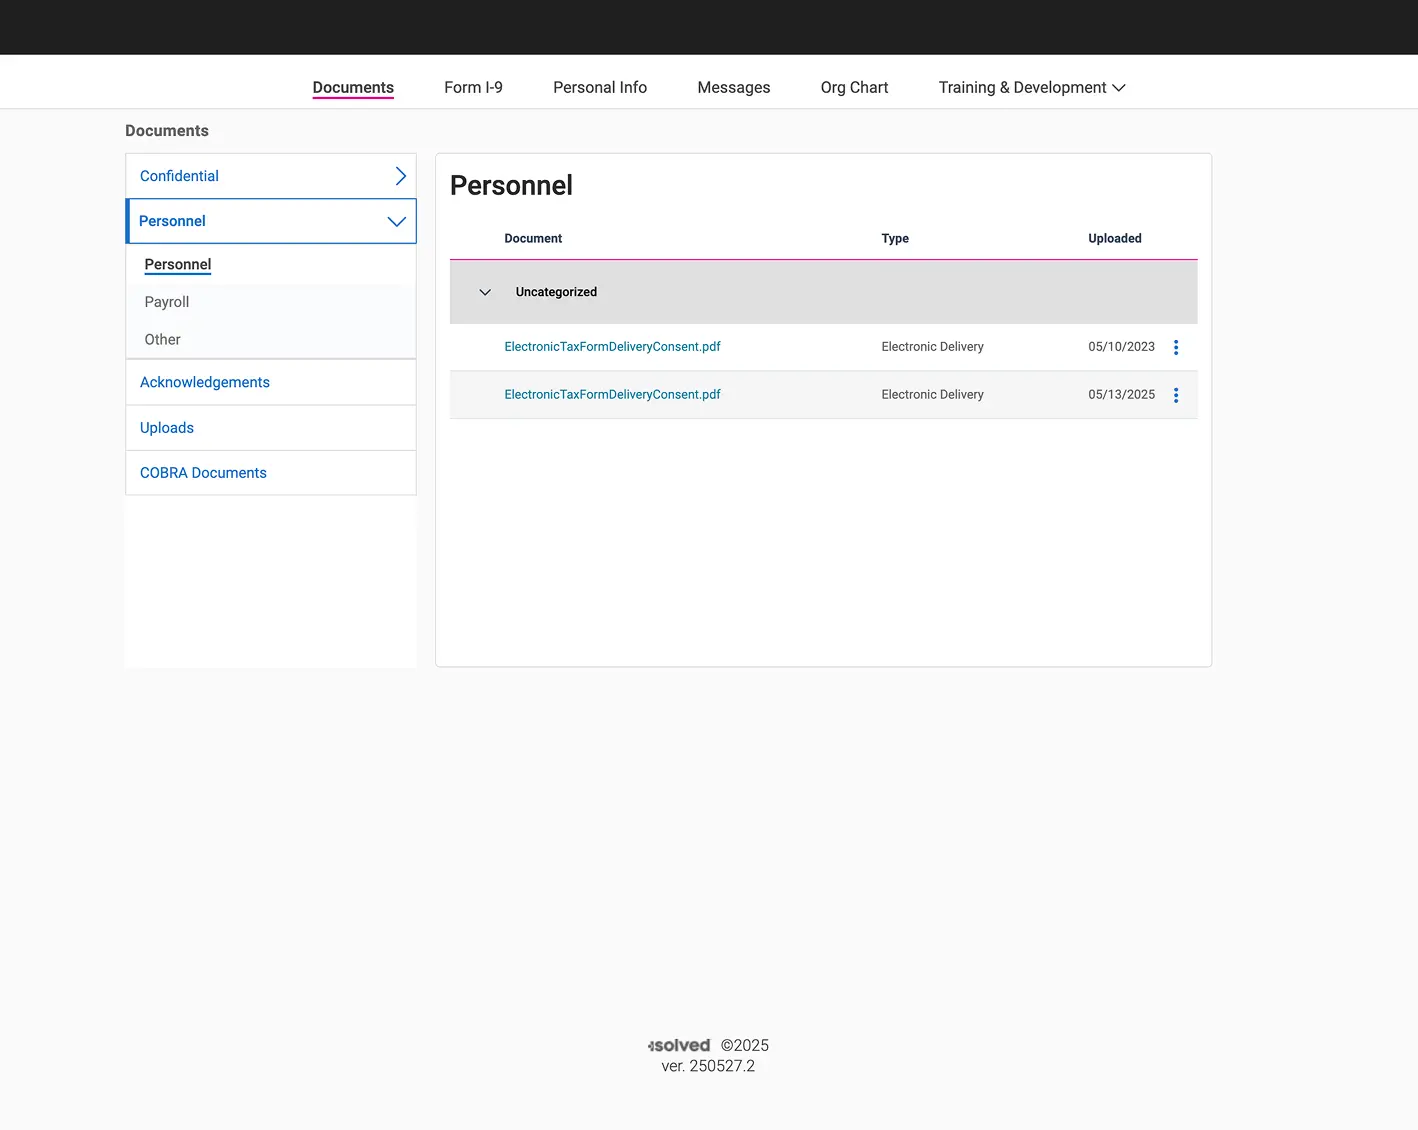Open the actions menu for the 05/10/2023 document
This screenshot has width=1418, height=1130.
tap(1176, 347)
